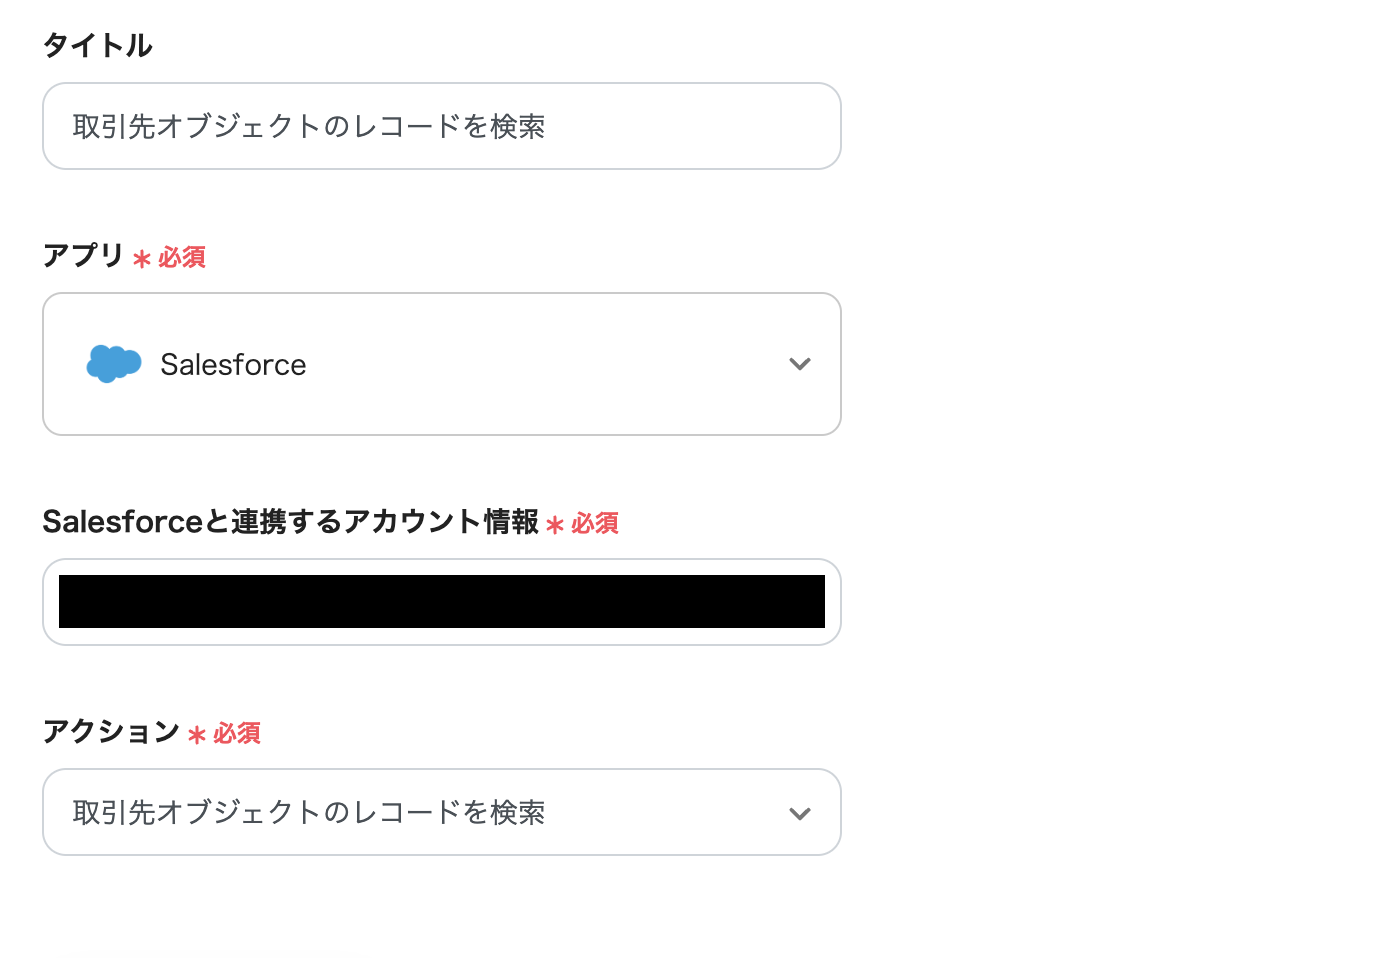Click the 必須 marker beside アクション
This screenshot has width=1380, height=958.
click(x=237, y=734)
